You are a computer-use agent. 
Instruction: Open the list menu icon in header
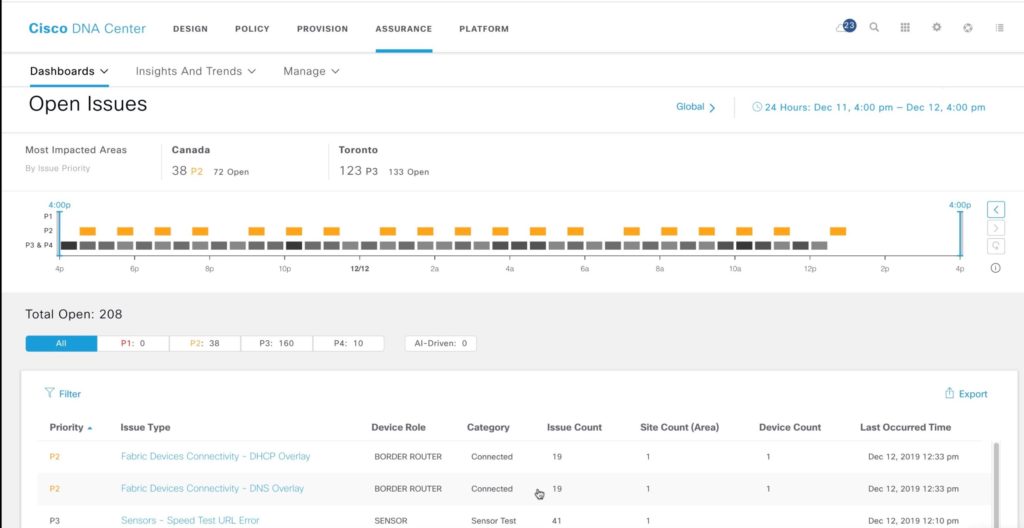coord(1000,28)
